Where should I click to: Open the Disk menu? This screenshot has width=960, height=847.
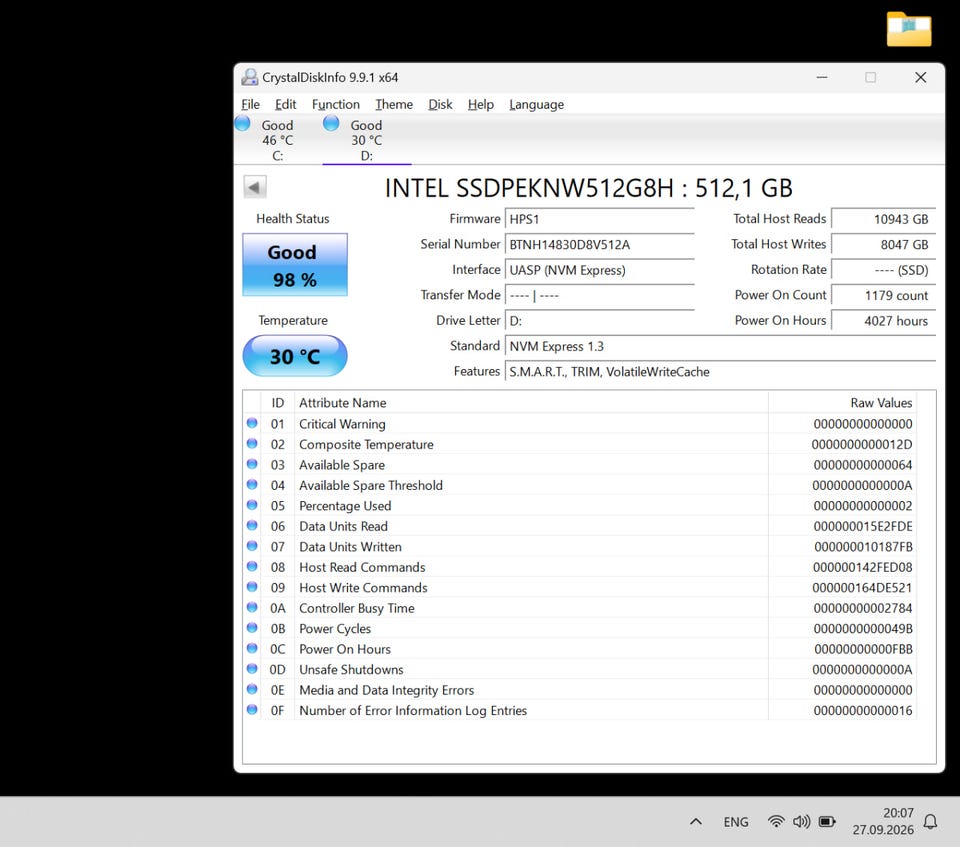(440, 105)
